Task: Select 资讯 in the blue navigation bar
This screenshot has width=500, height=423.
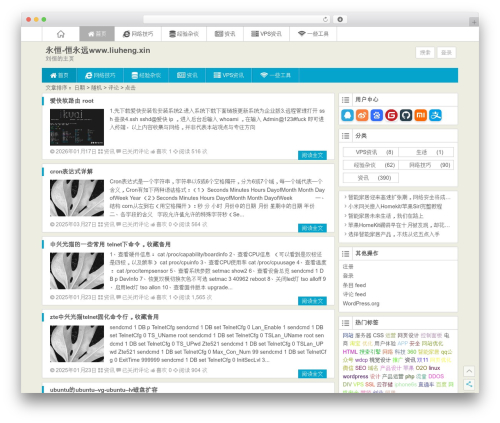Action: pyautogui.click(x=187, y=75)
